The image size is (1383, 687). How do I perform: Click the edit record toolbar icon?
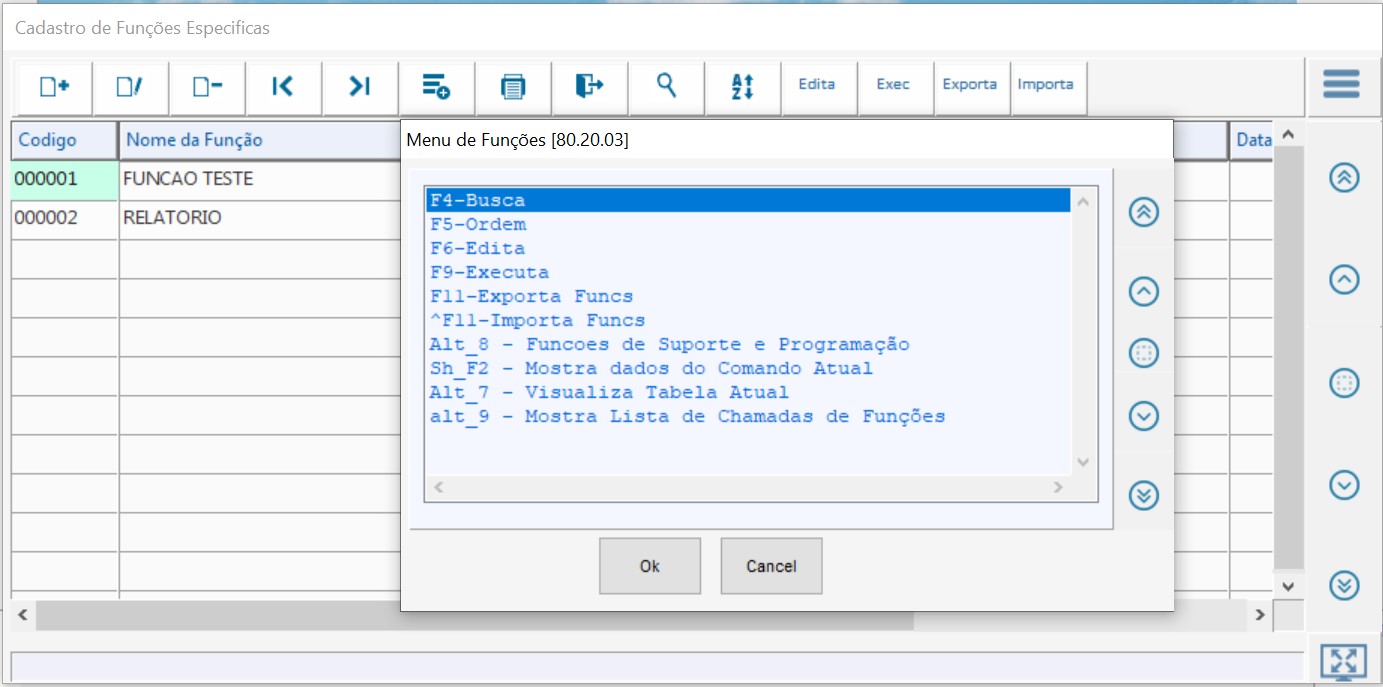[x=130, y=87]
